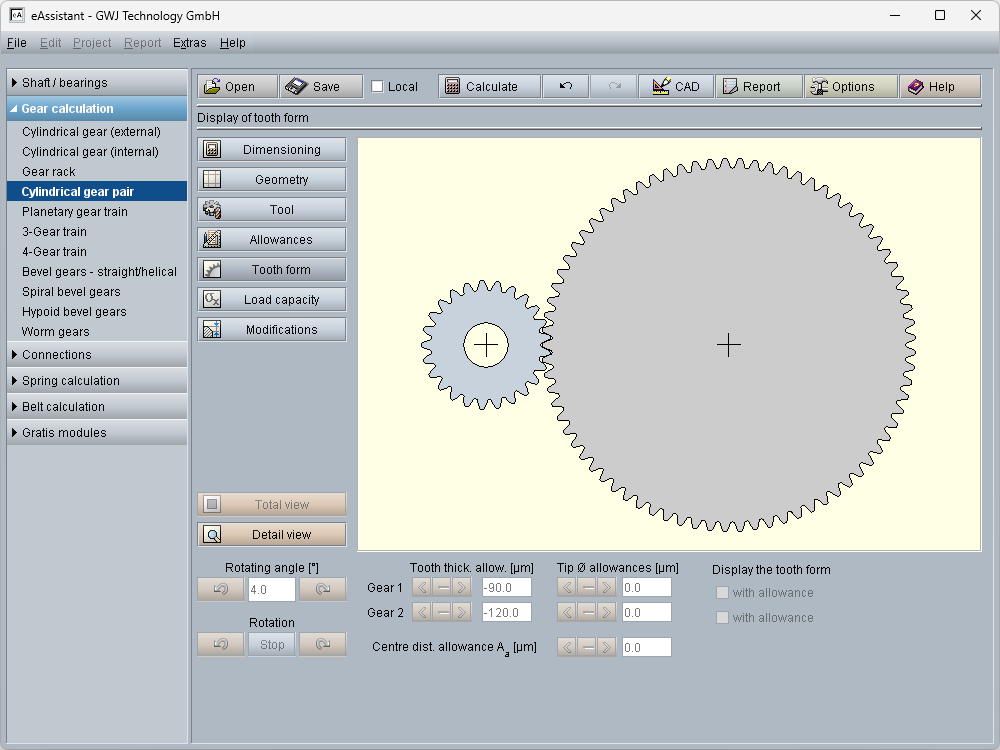
Task: Toggle first 'with allowance' checkbox
Action: [x=722, y=593]
